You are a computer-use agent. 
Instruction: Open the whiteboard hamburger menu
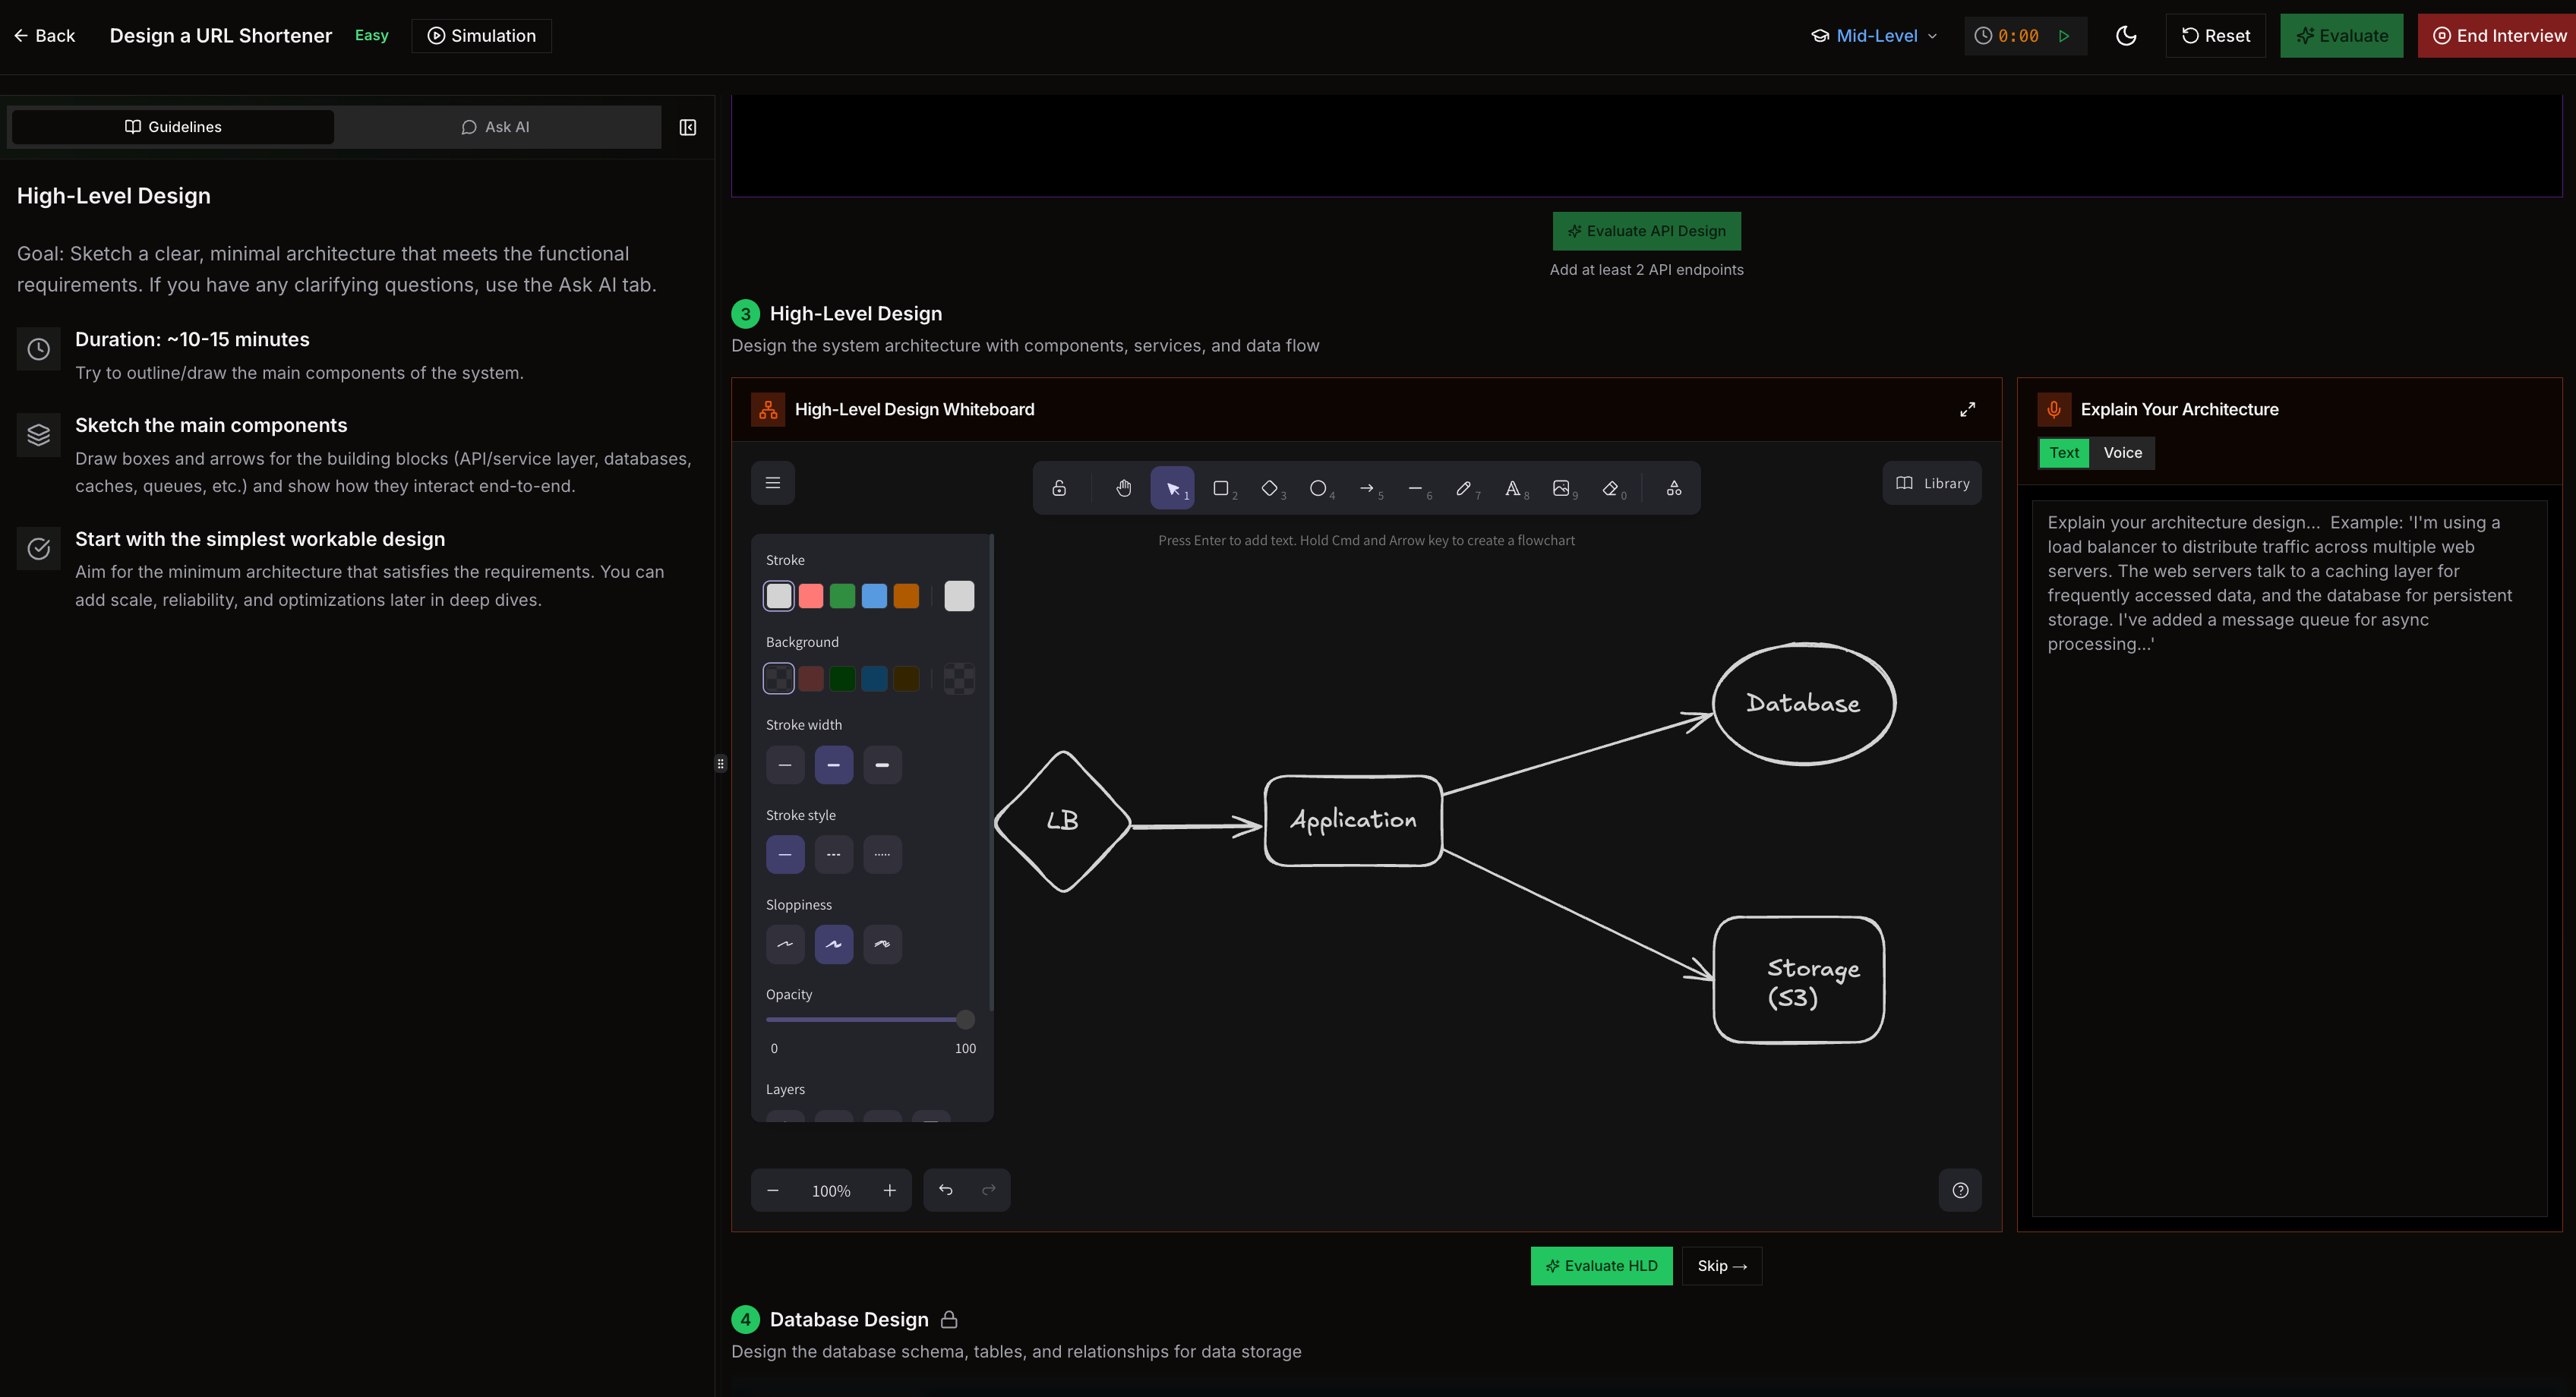[773, 483]
